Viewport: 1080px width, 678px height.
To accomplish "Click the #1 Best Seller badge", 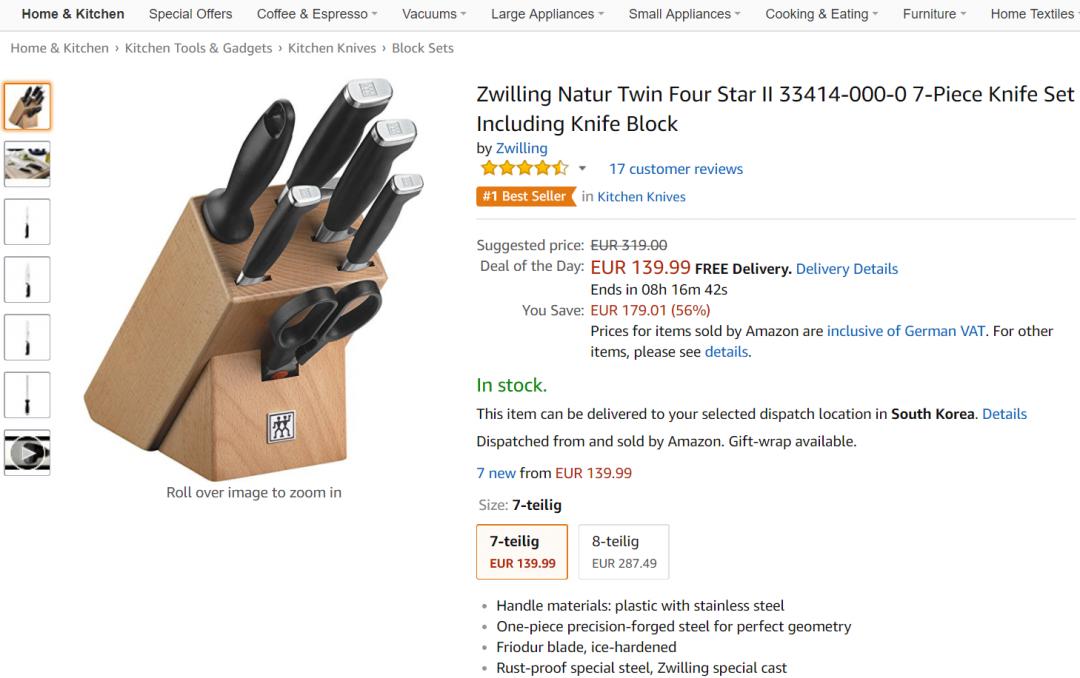I will 525,196.
